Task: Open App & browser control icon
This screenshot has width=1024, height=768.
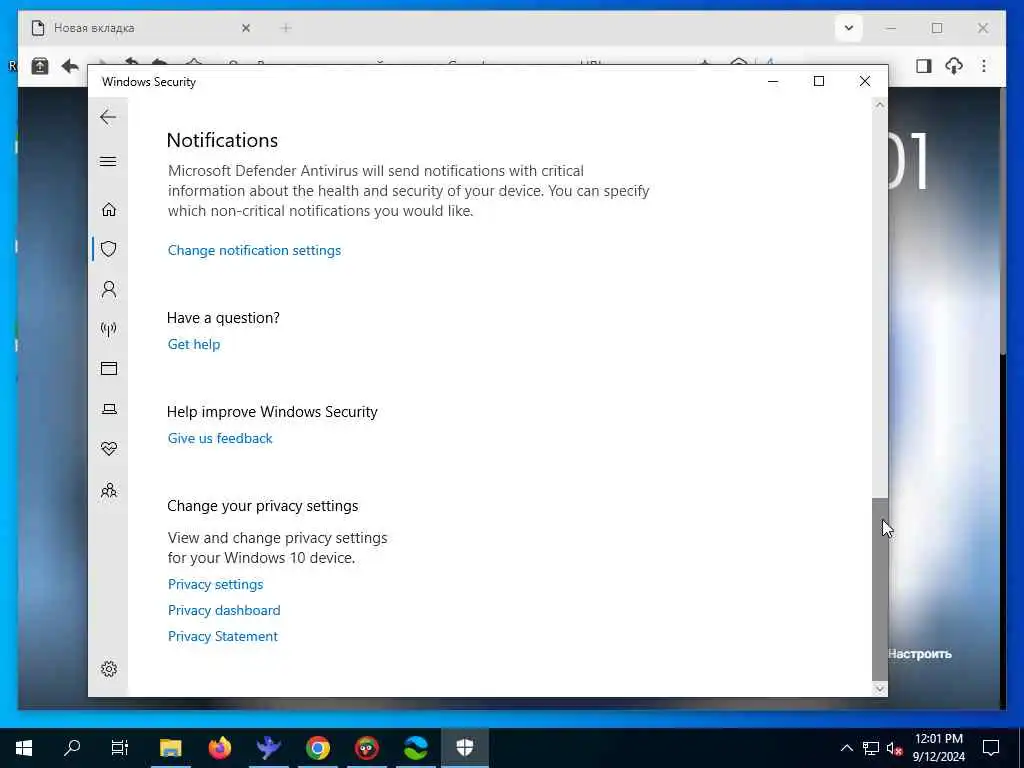Action: [x=109, y=369]
